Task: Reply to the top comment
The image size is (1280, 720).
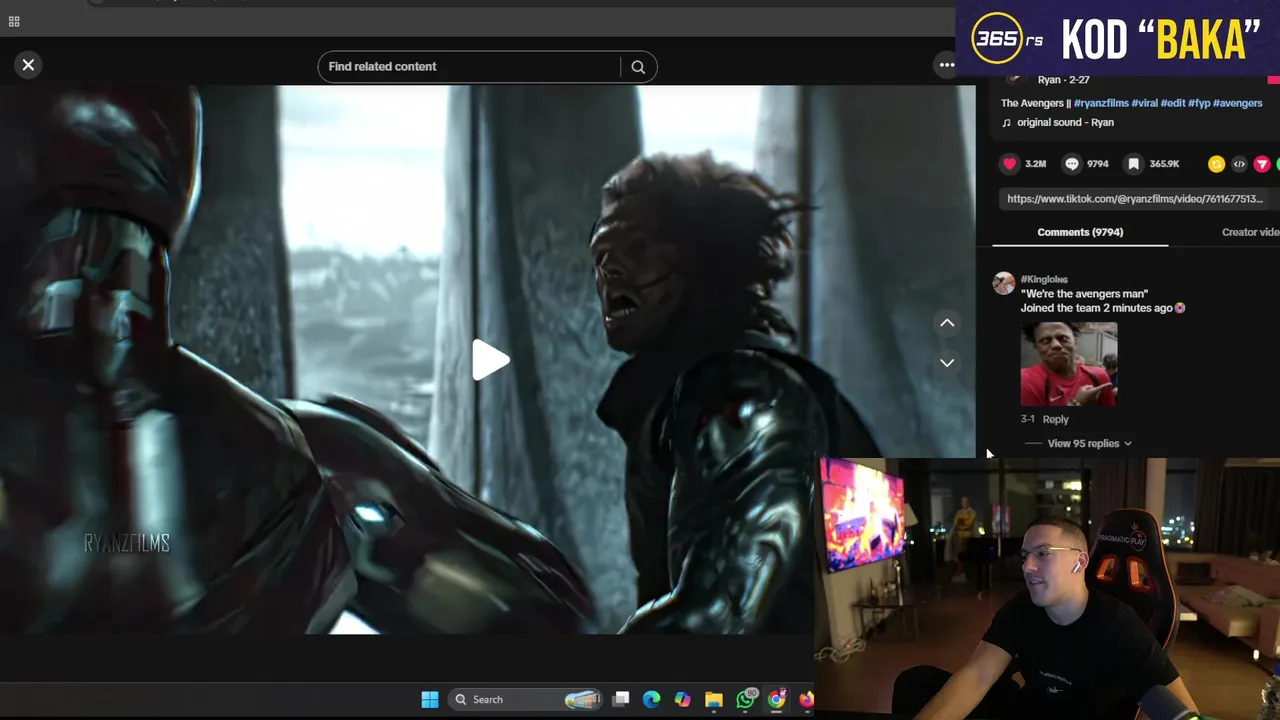Action: pyautogui.click(x=1055, y=420)
